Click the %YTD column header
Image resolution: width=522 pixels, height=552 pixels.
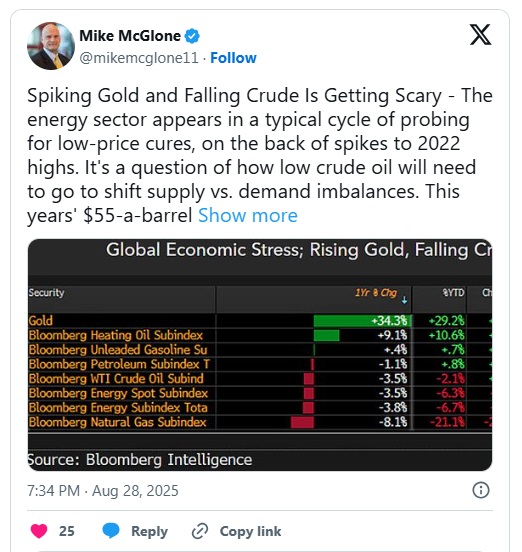[x=453, y=293]
